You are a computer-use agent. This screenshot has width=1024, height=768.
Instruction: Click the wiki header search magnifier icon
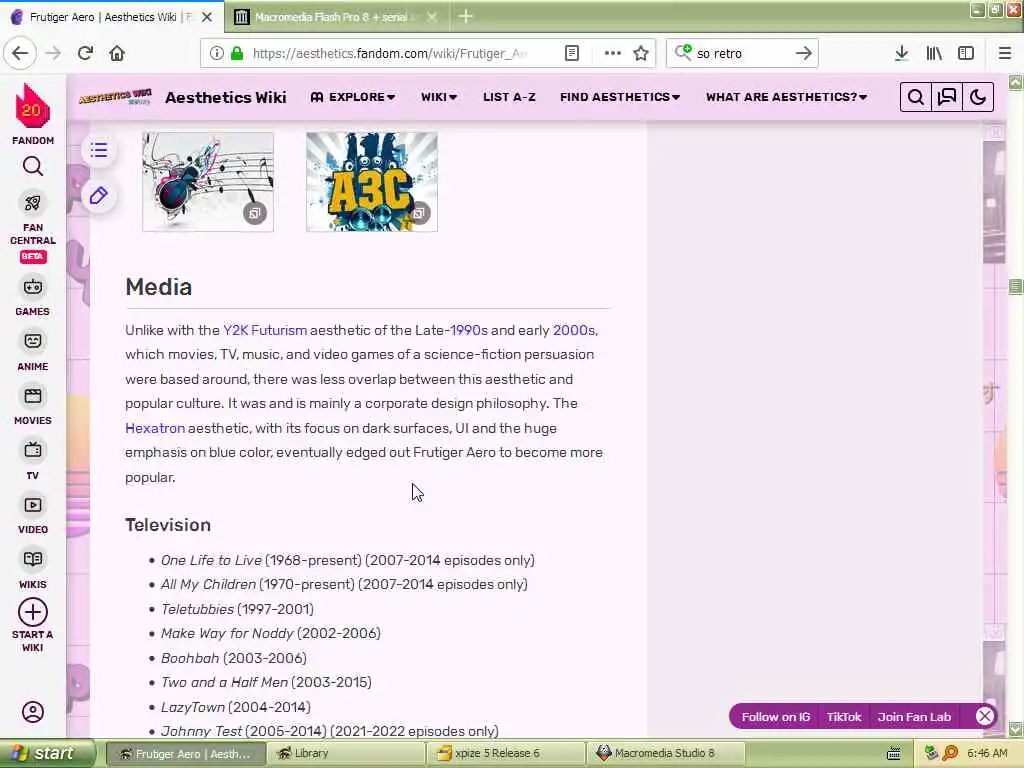(916, 97)
